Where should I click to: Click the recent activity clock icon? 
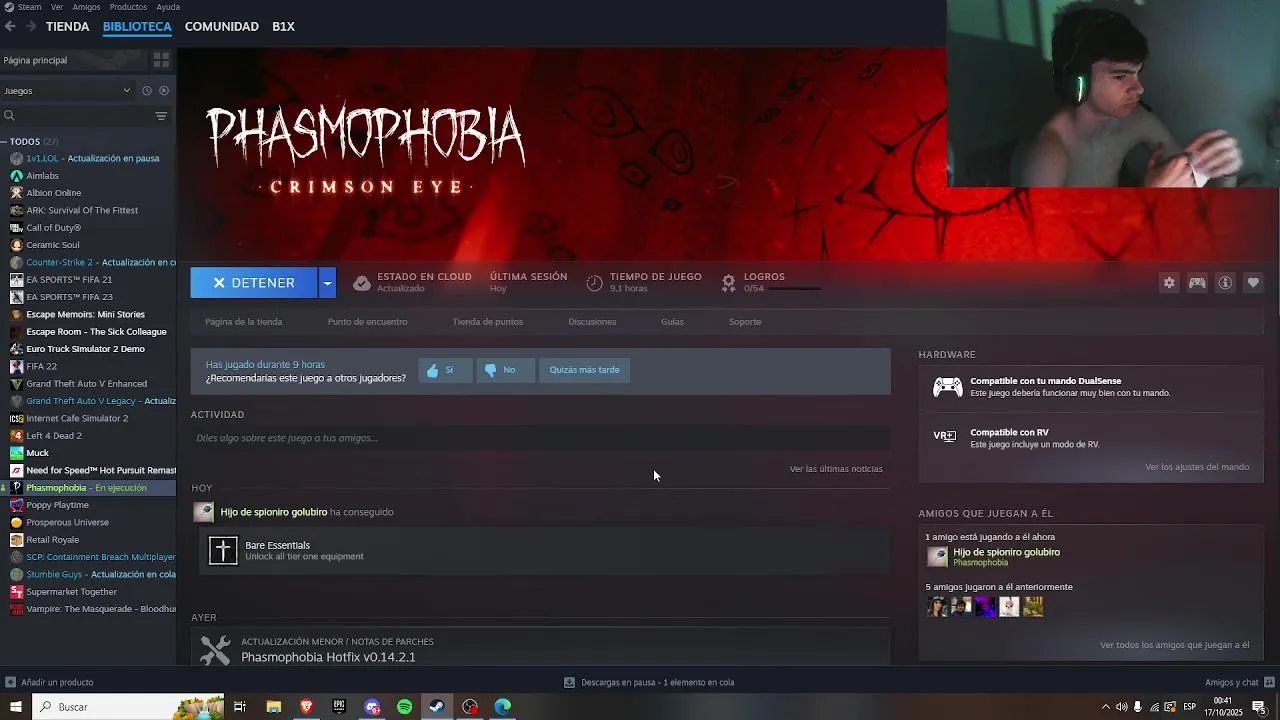tap(147, 90)
